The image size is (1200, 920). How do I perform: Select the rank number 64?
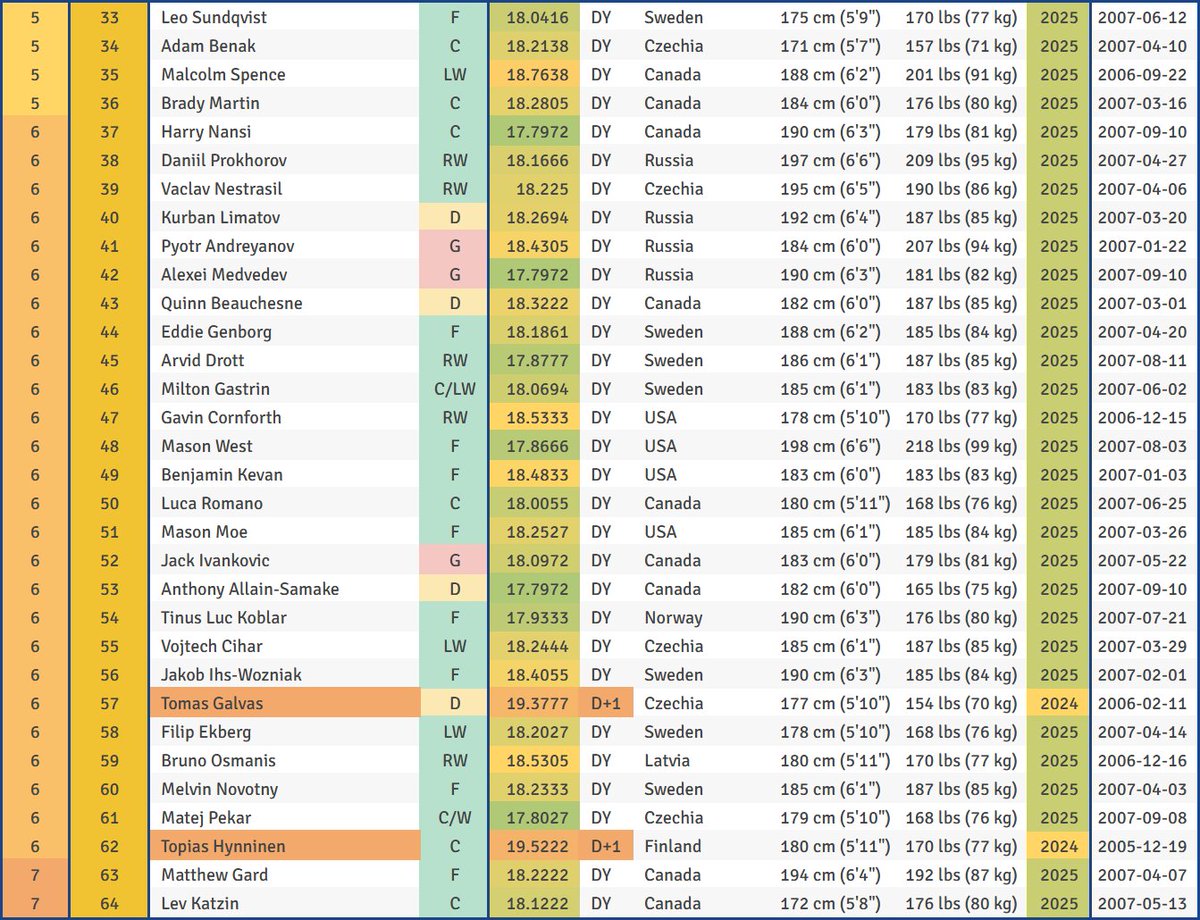click(109, 904)
